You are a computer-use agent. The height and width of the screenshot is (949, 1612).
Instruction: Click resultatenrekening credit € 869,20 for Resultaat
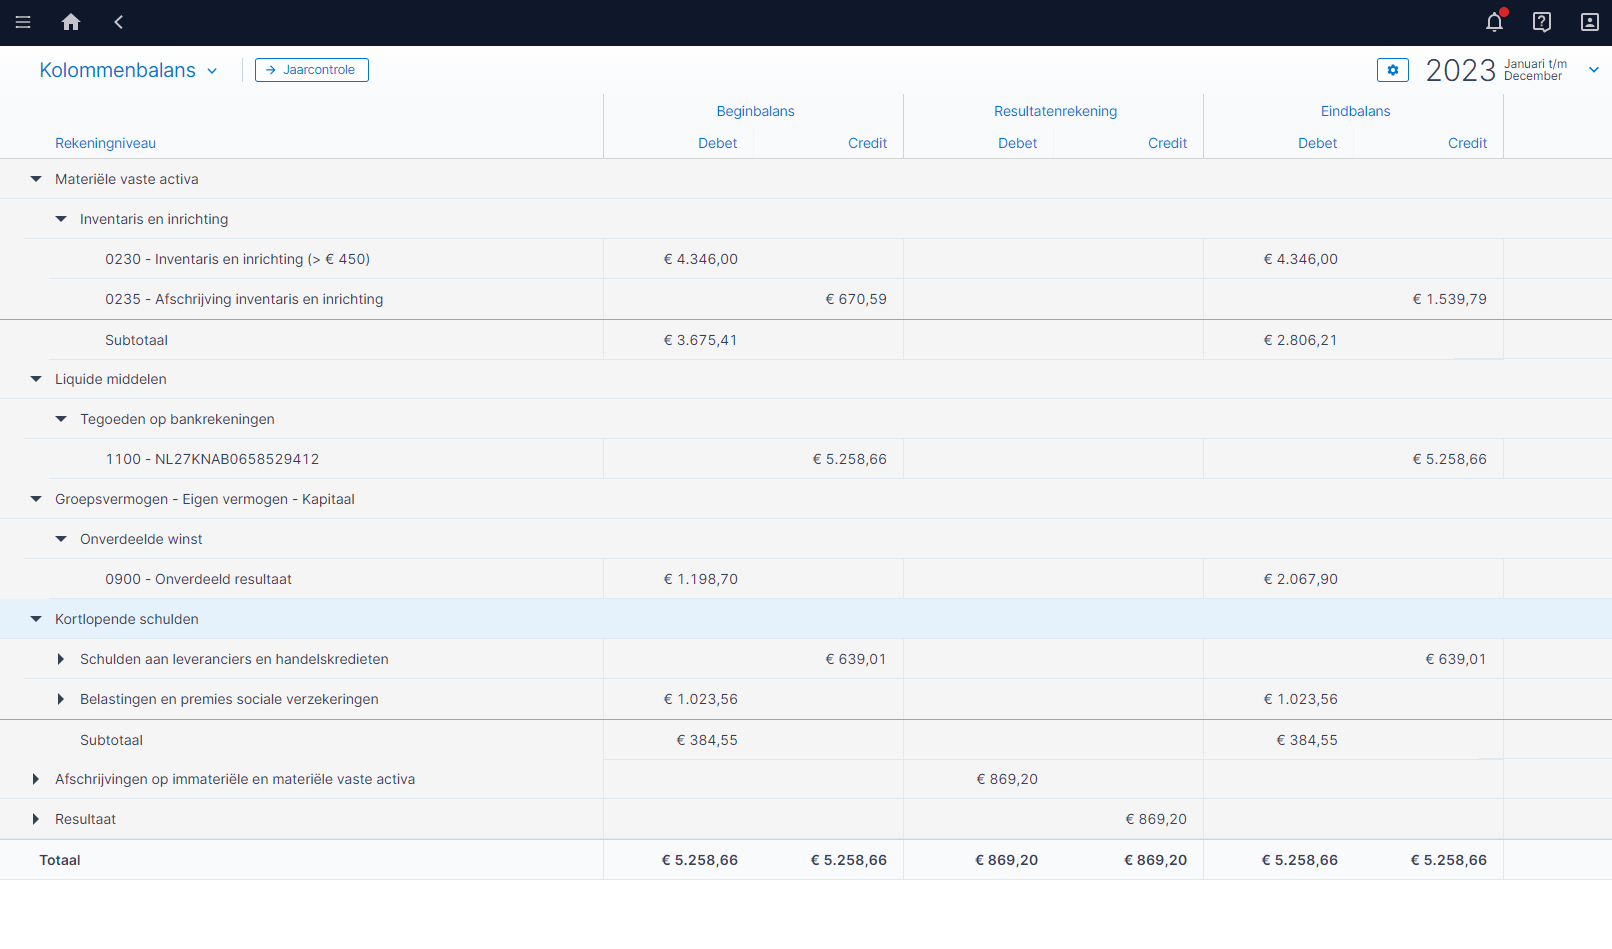coord(1156,819)
